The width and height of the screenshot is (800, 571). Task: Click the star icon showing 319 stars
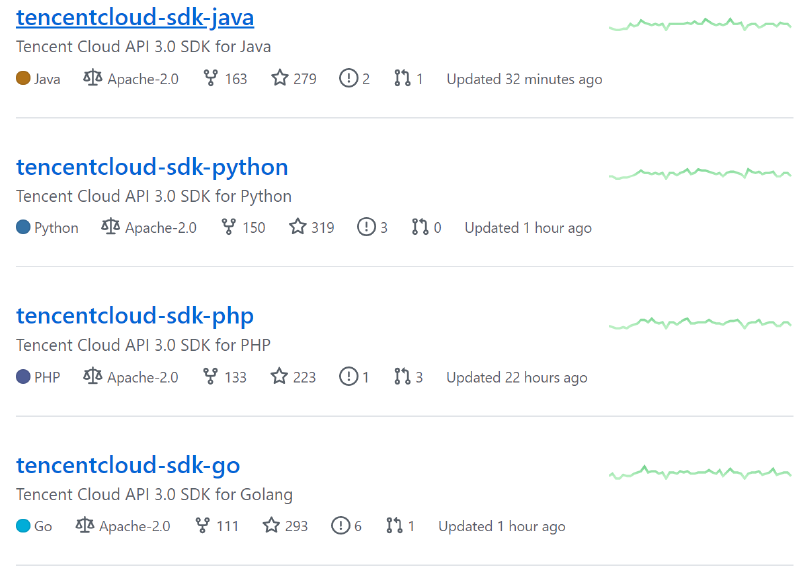pos(298,227)
